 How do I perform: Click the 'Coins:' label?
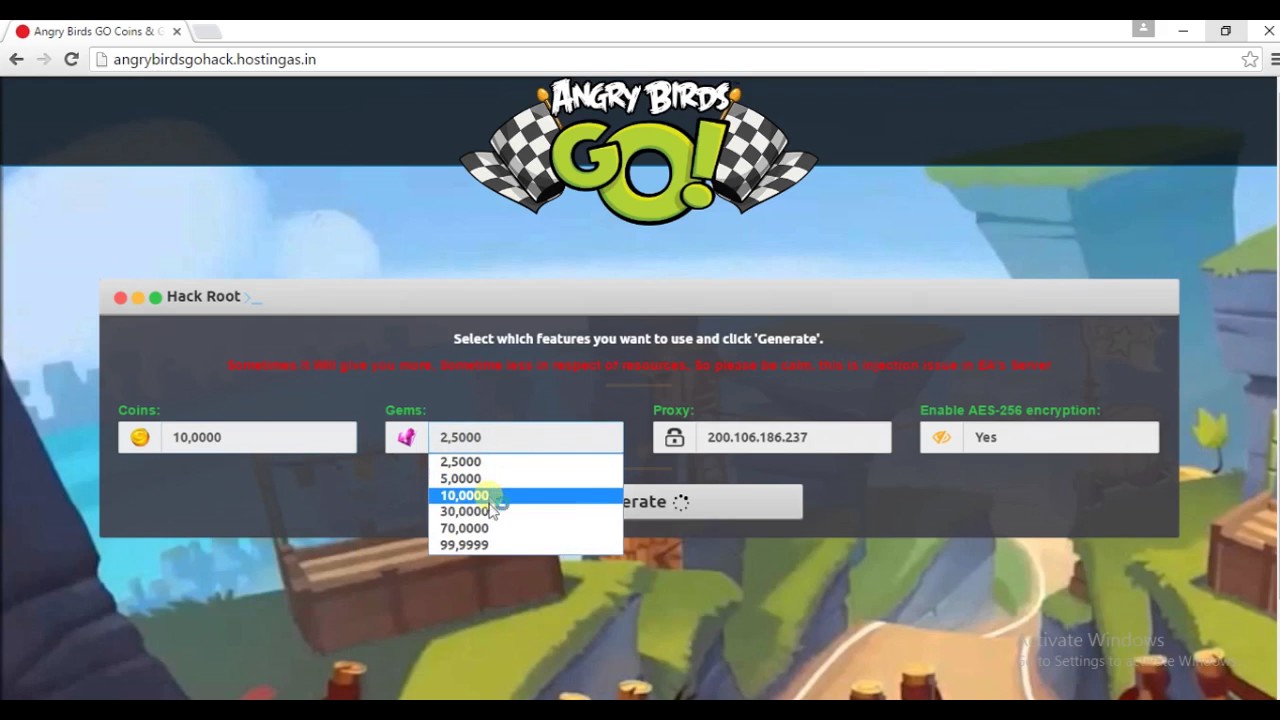click(x=139, y=410)
